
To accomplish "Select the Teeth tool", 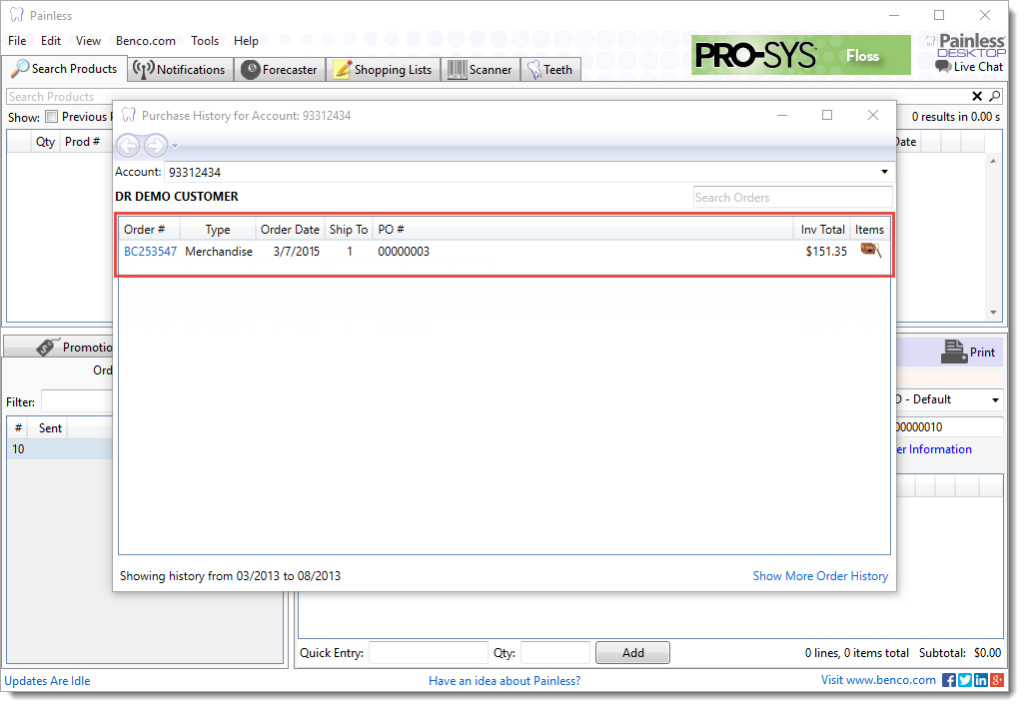I will (x=551, y=69).
